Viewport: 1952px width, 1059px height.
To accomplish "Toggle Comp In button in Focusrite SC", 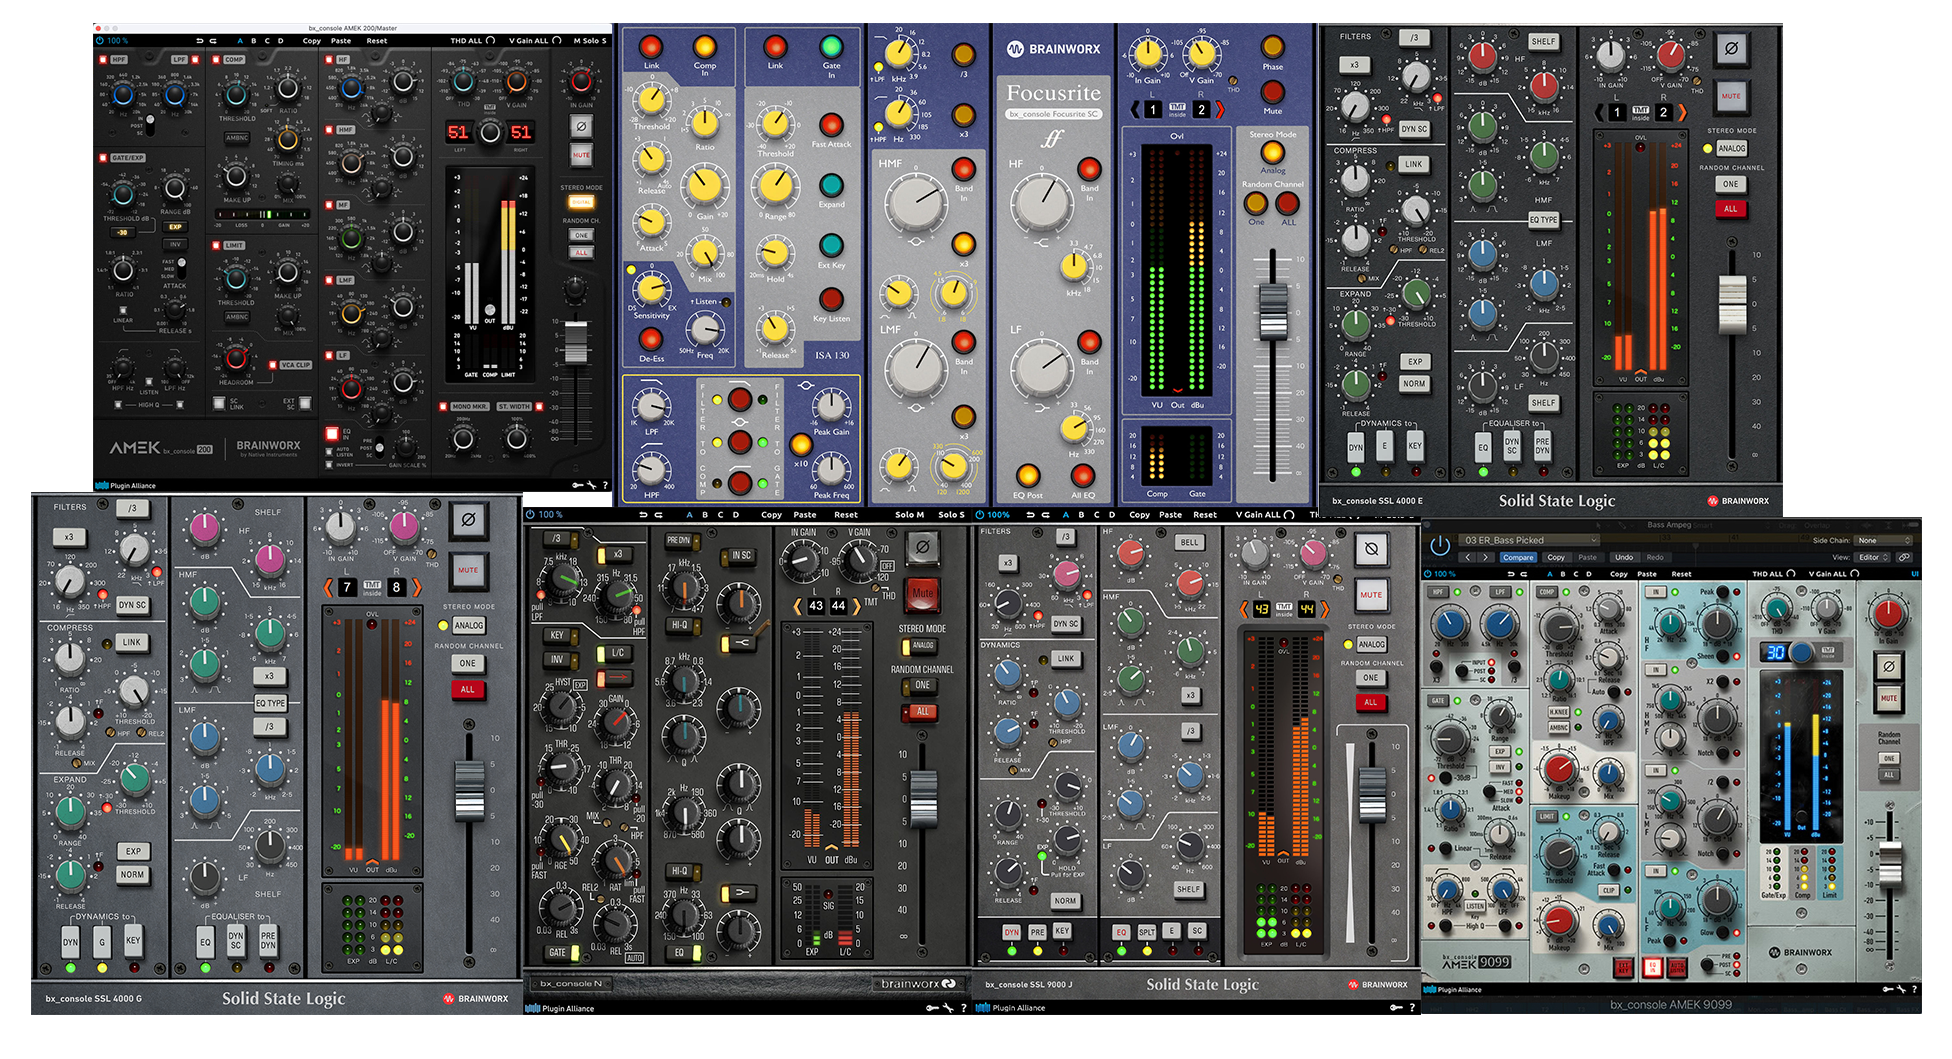I will pos(705,46).
